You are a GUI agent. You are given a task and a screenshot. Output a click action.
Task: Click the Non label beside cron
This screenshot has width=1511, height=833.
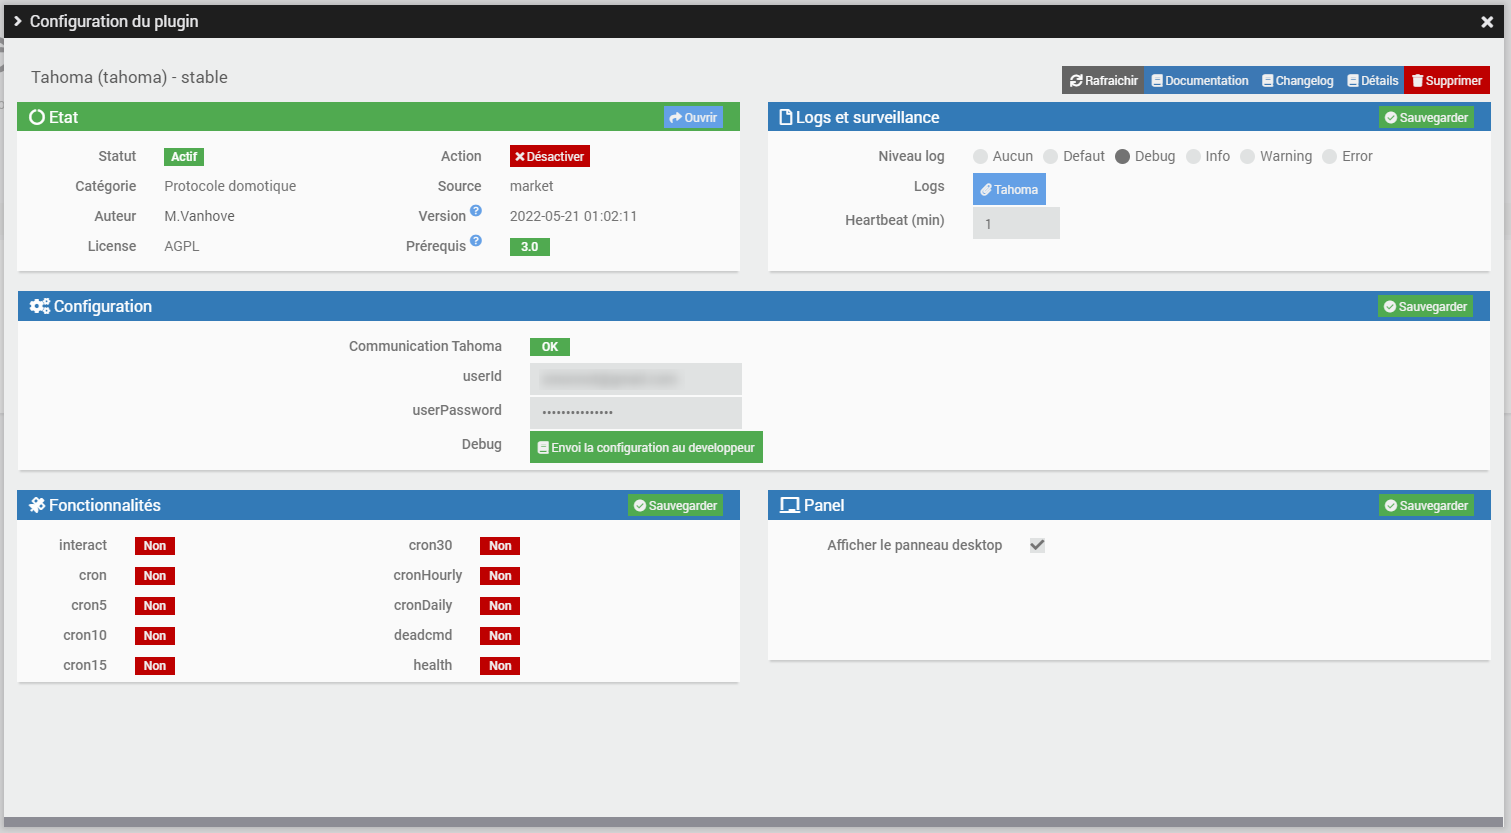click(155, 575)
